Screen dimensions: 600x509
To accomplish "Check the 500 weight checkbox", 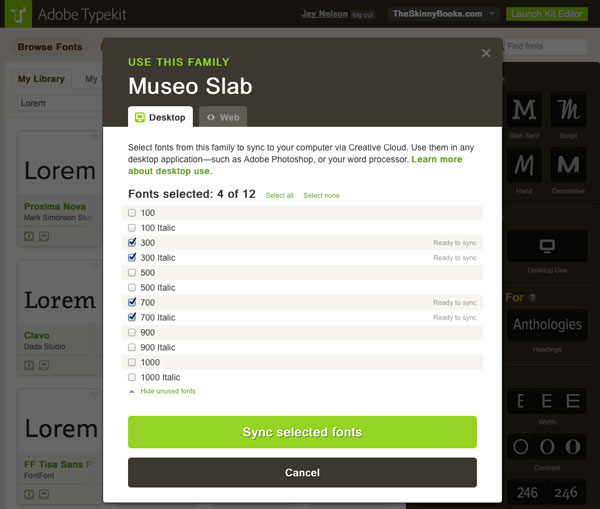I will 132,272.
